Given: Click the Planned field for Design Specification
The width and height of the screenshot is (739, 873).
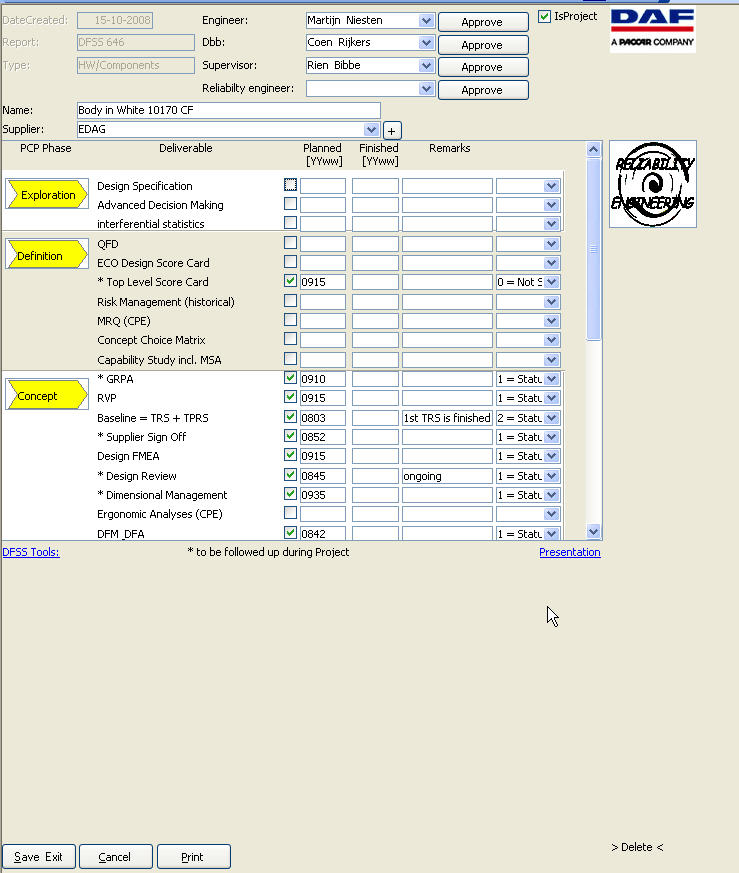Looking at the screenshot, I should point(323,187).
